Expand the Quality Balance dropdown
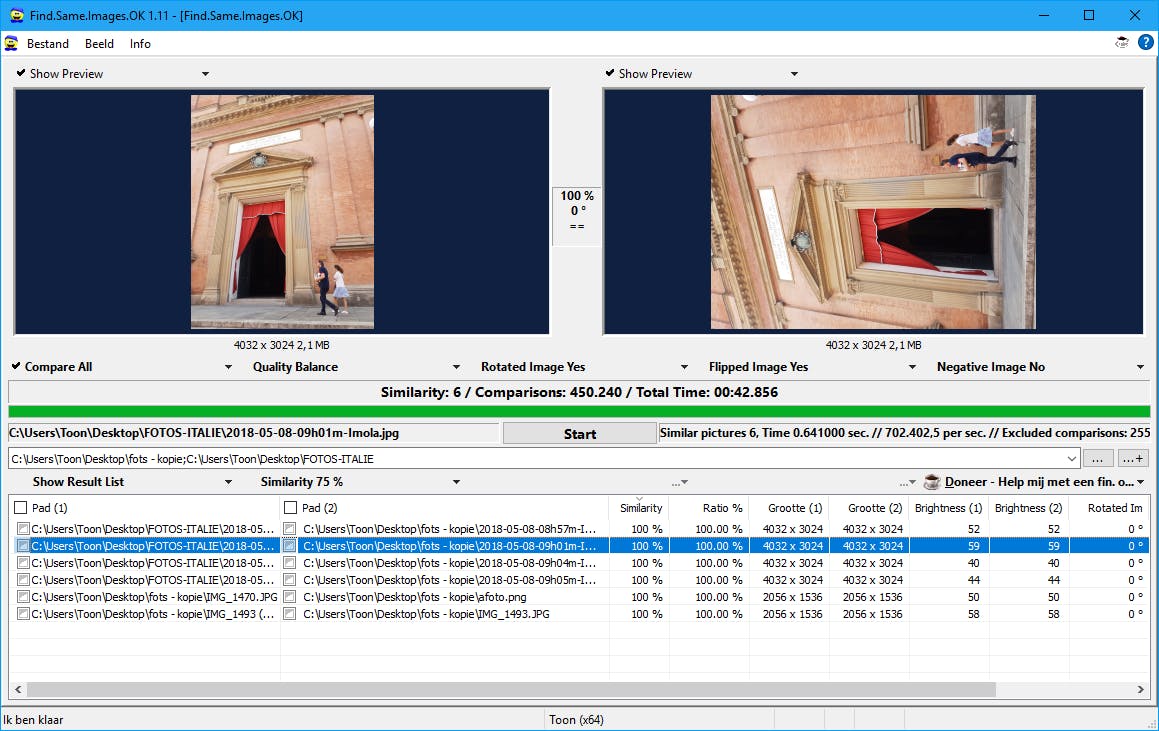This screenshot has height=731, width=1159. tap(456, 367)
